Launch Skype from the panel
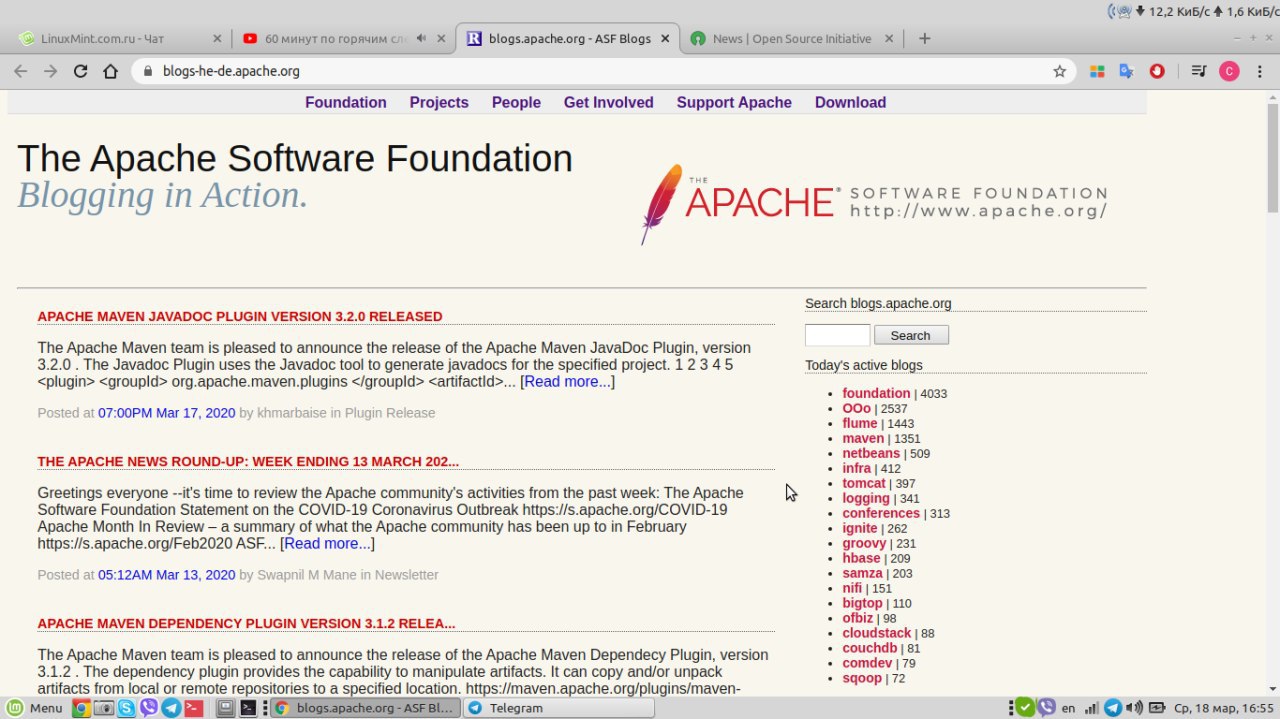The width and height of the screenshot is (1280, 719). pyautogui.click(x=126, y=708)
